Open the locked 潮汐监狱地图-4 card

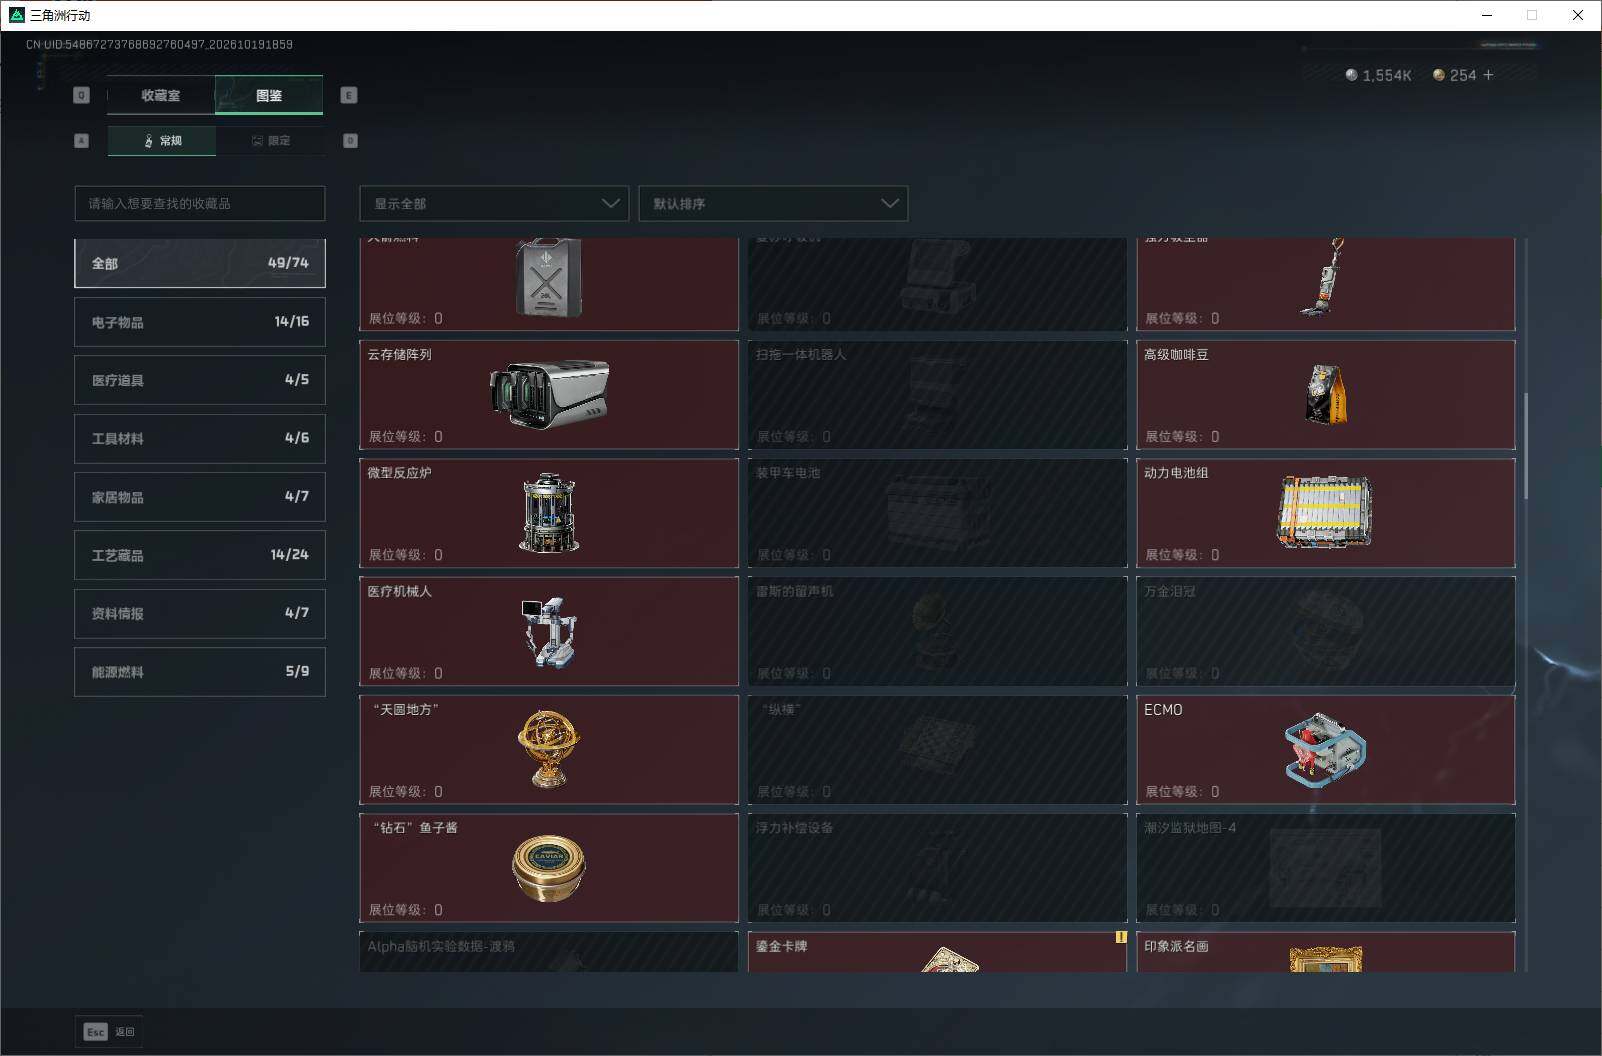click(1326, 868)
